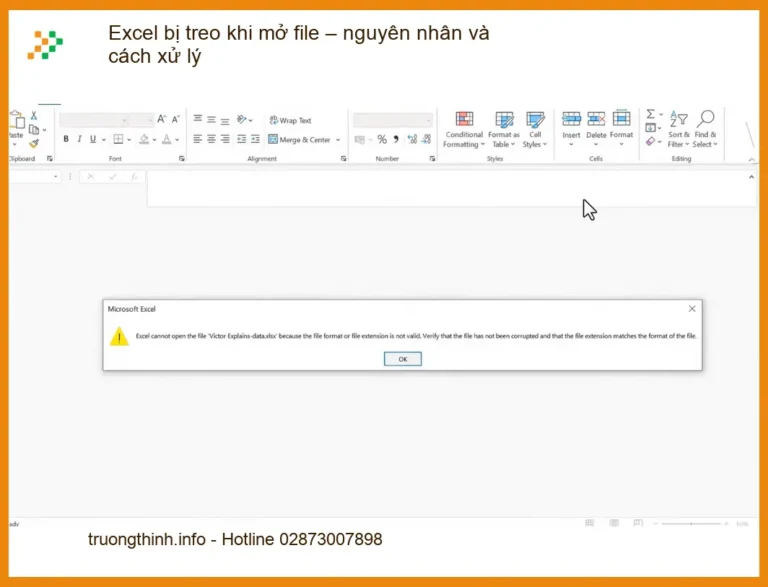Click the Decrease Decimal icon
Viewport: 768px width, 587px height.
426,140
